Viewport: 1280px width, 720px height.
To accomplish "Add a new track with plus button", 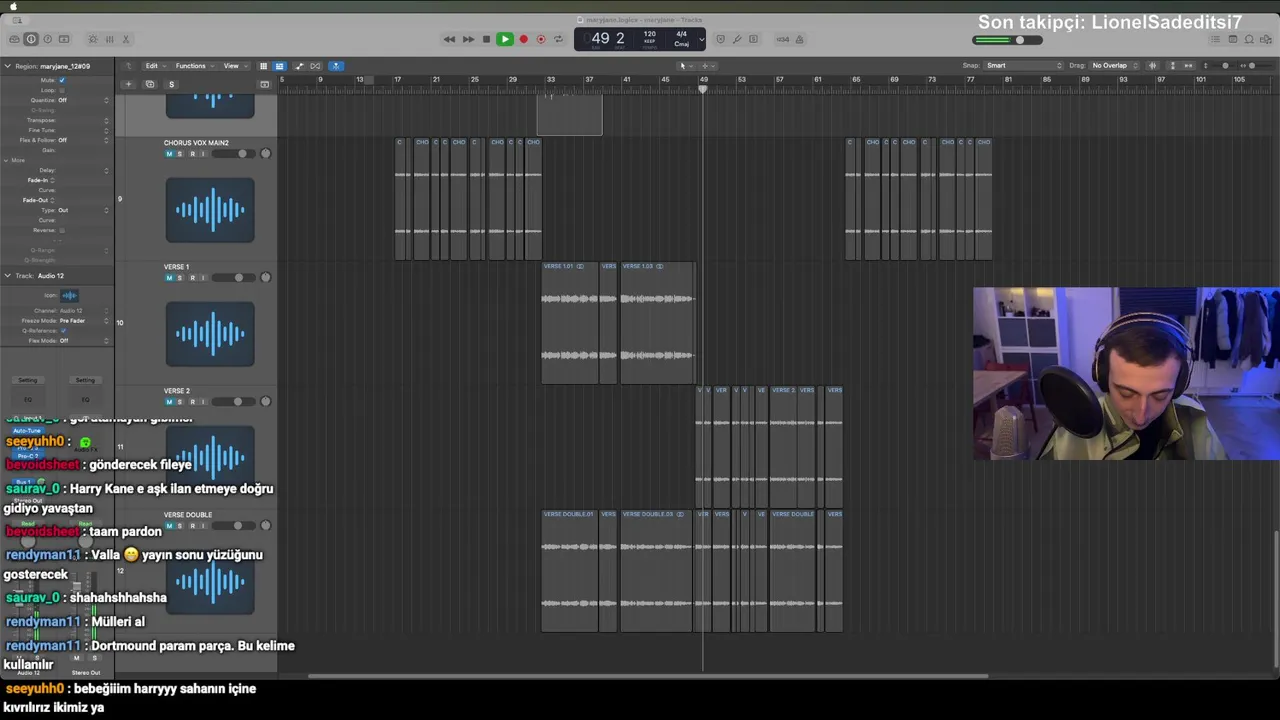I will [128, 84].
